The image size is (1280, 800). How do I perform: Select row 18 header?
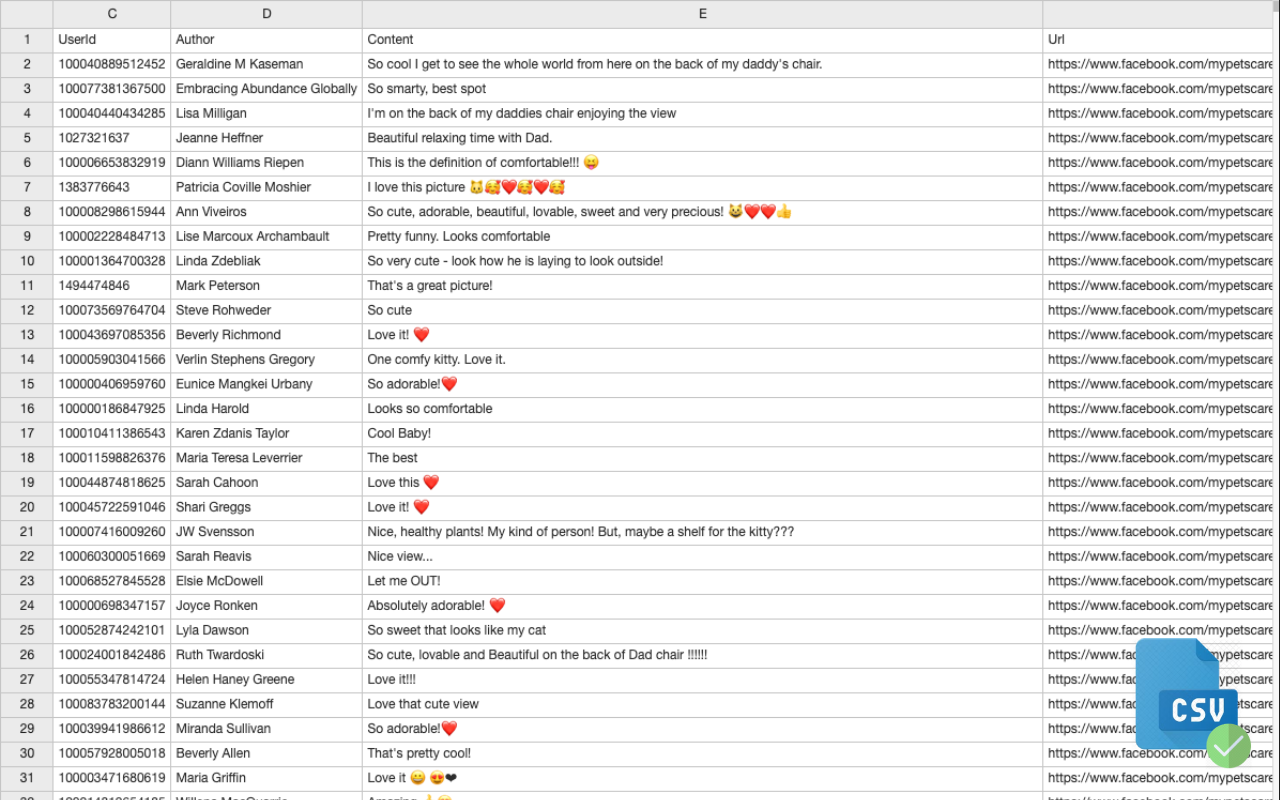pyautogui.click(x=27, y=458)
